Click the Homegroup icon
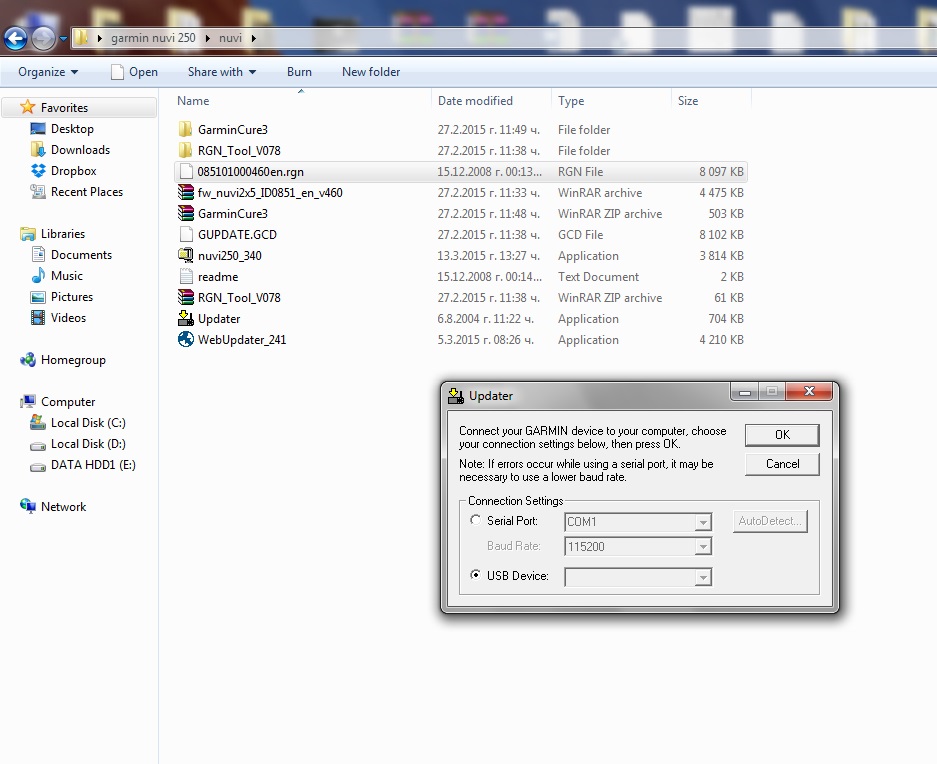 tap(27, 360)
